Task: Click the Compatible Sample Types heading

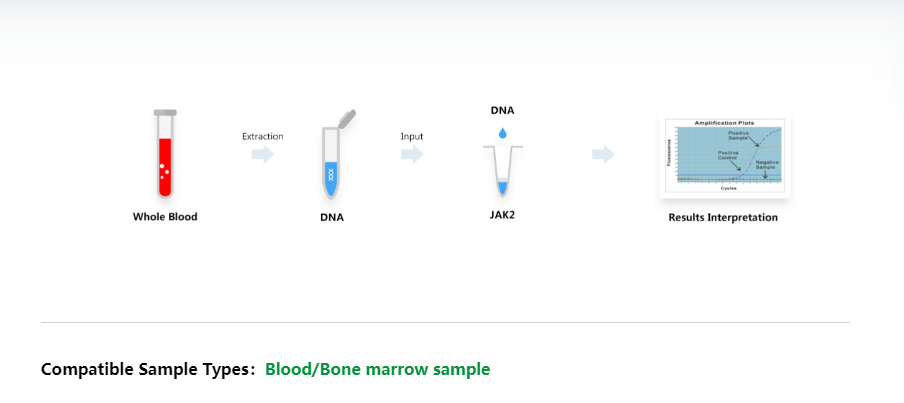Action: 148,369
